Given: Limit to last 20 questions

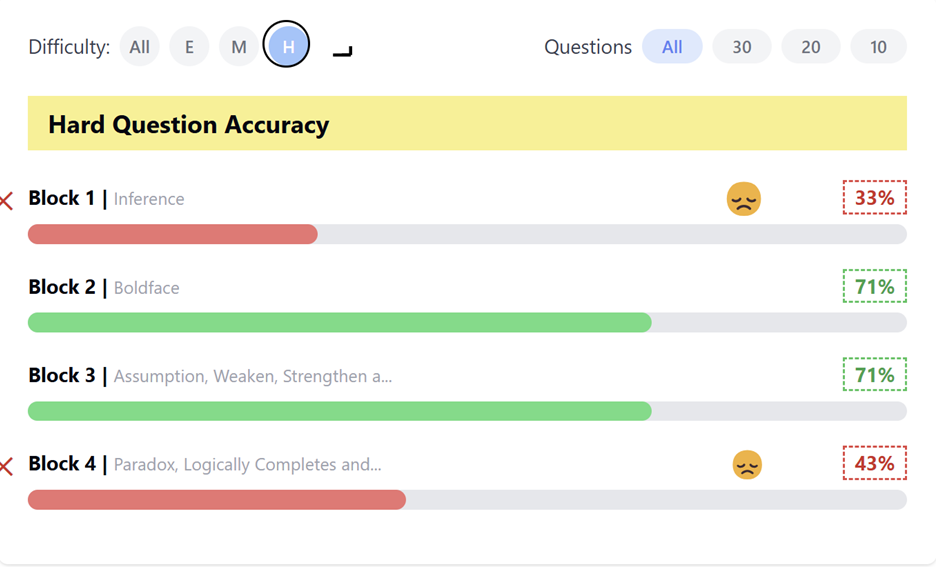Looking at the screenshot, I should point(810,47).
